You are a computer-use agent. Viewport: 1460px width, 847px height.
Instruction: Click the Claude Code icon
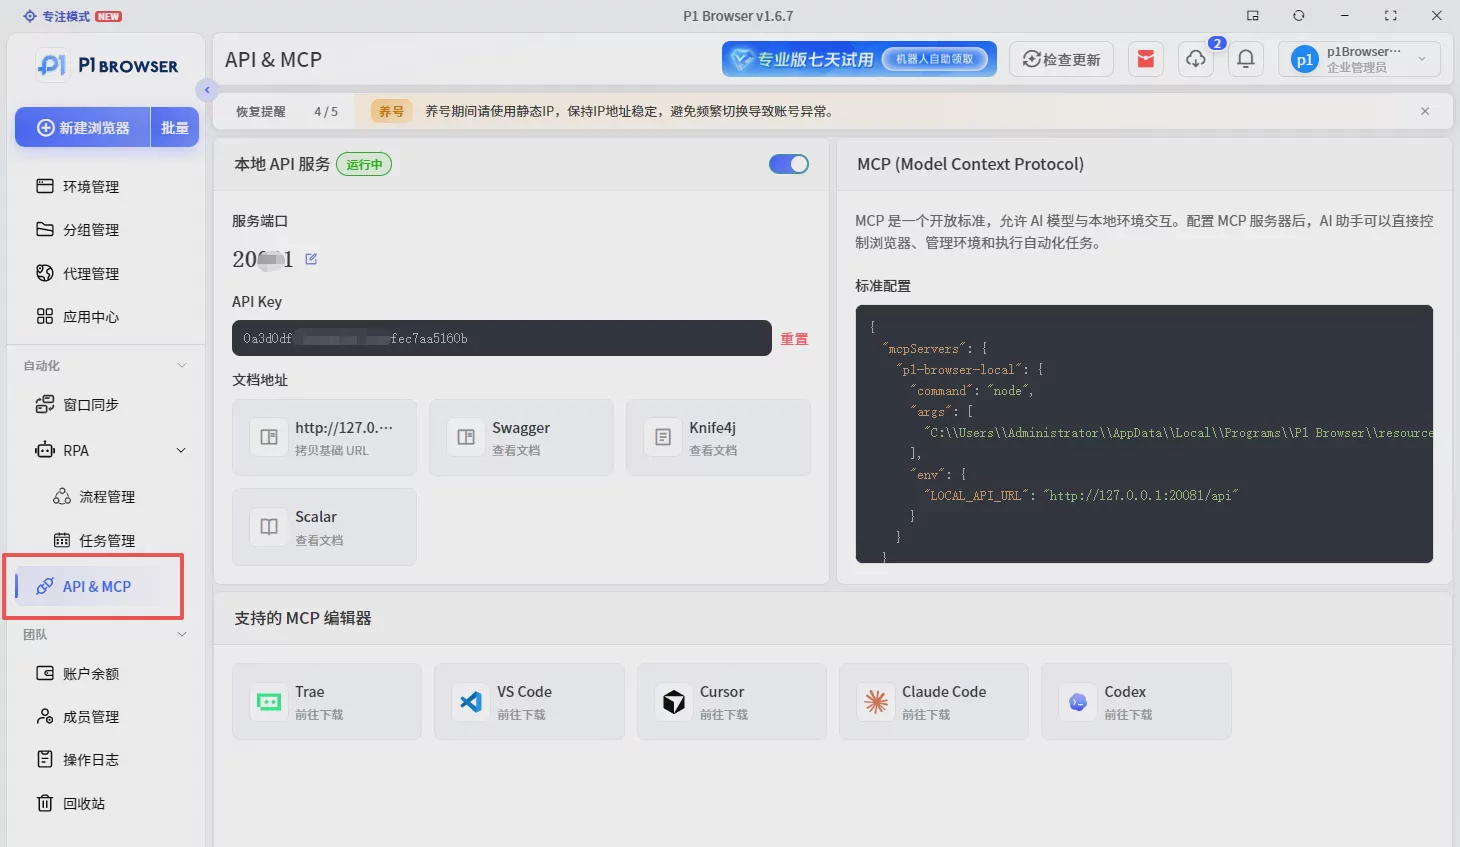[x=876, y=702]
